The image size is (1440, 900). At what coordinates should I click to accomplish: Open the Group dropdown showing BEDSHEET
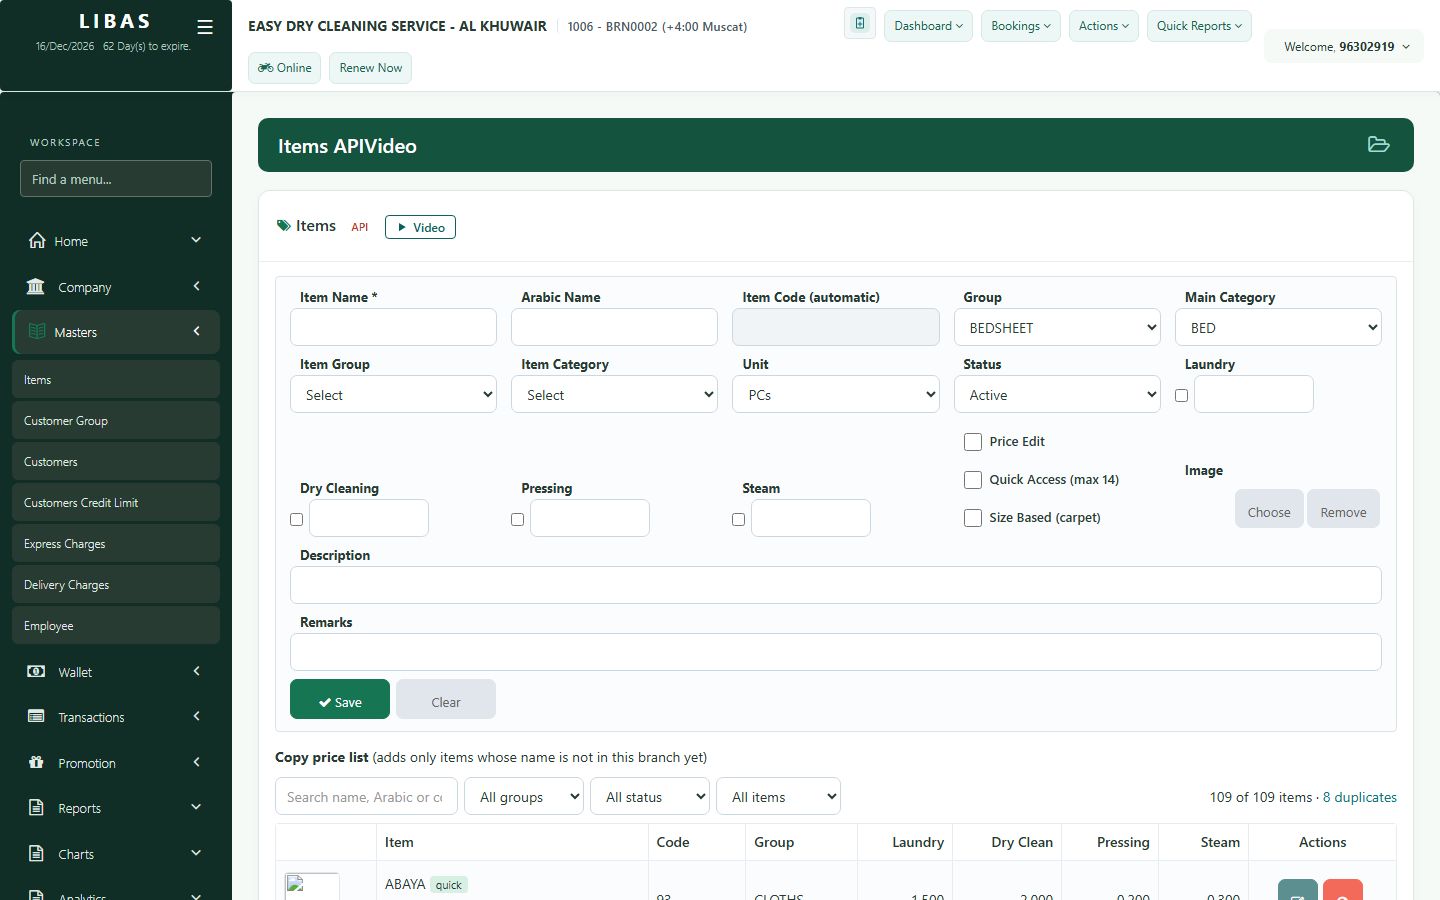click(x=1057, y=328)
